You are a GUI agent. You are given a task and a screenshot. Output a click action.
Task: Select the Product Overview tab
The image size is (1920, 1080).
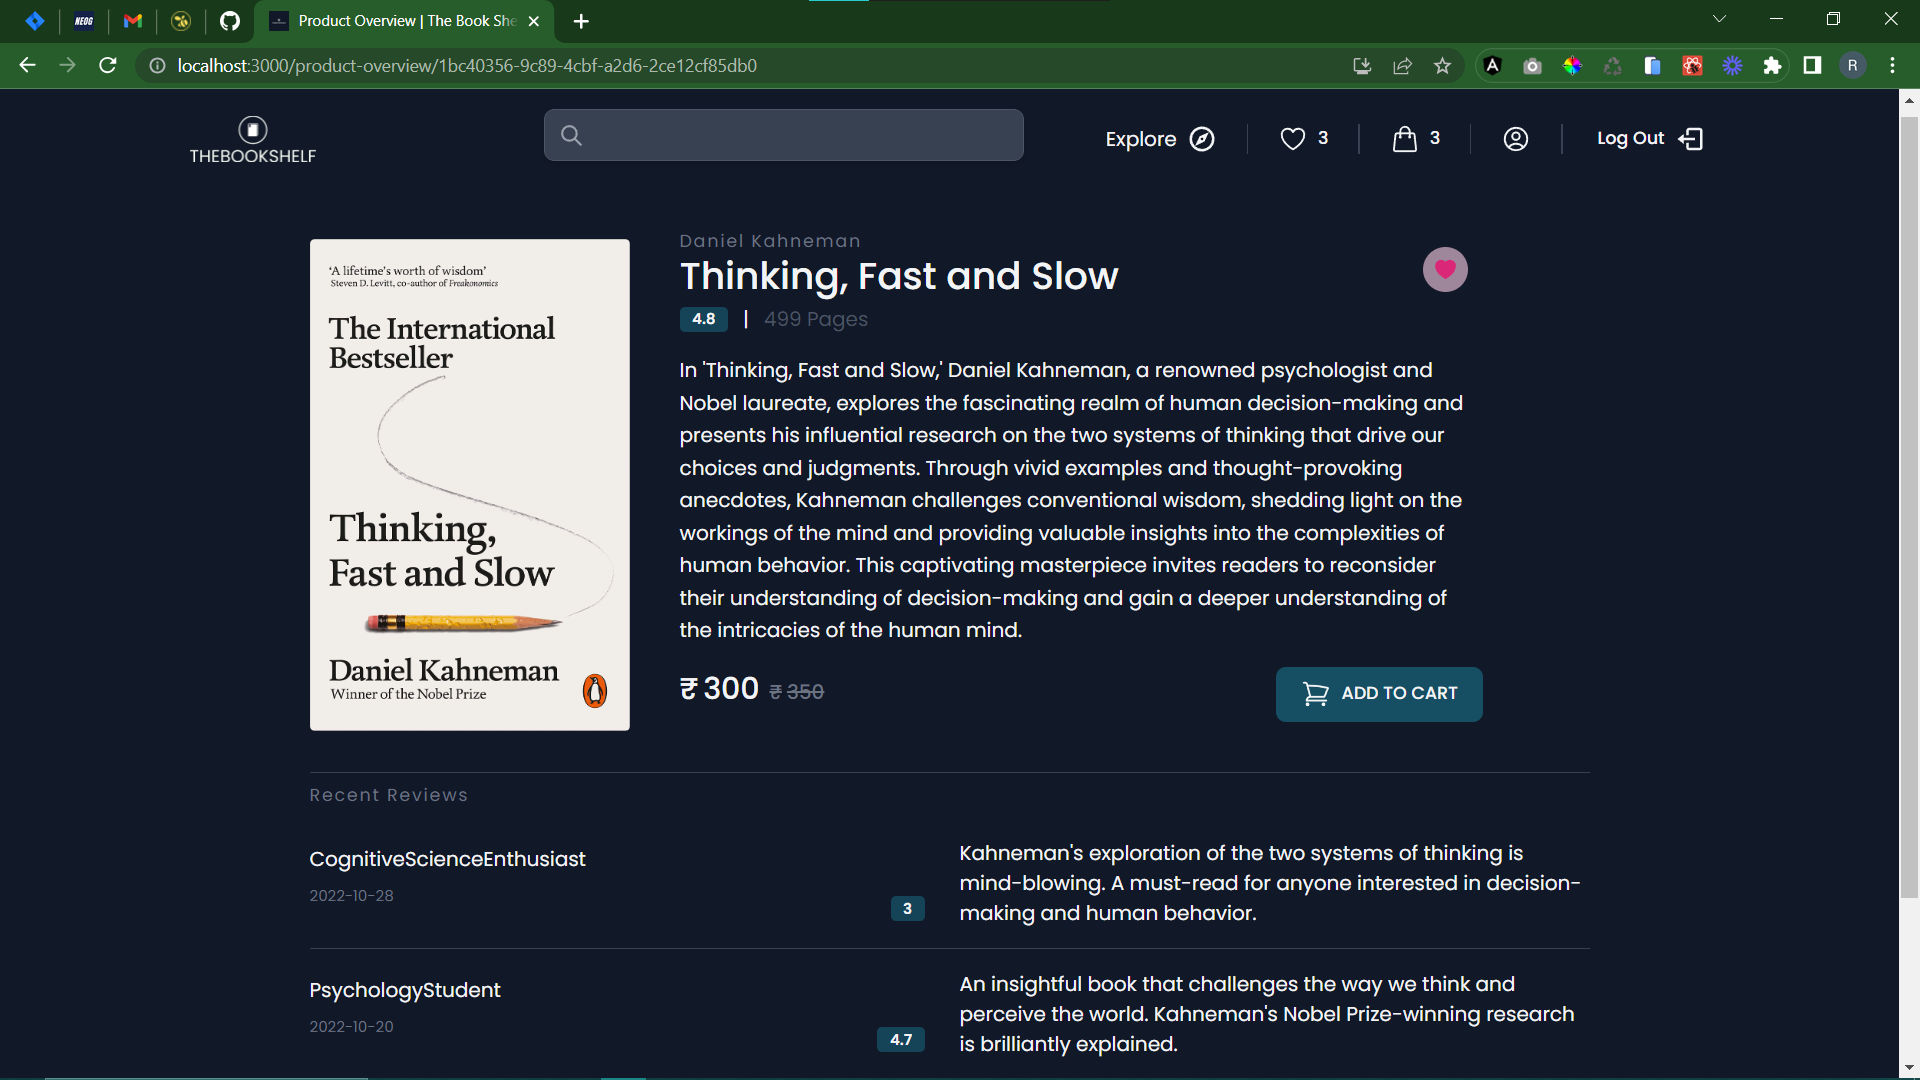click(404, 21)
